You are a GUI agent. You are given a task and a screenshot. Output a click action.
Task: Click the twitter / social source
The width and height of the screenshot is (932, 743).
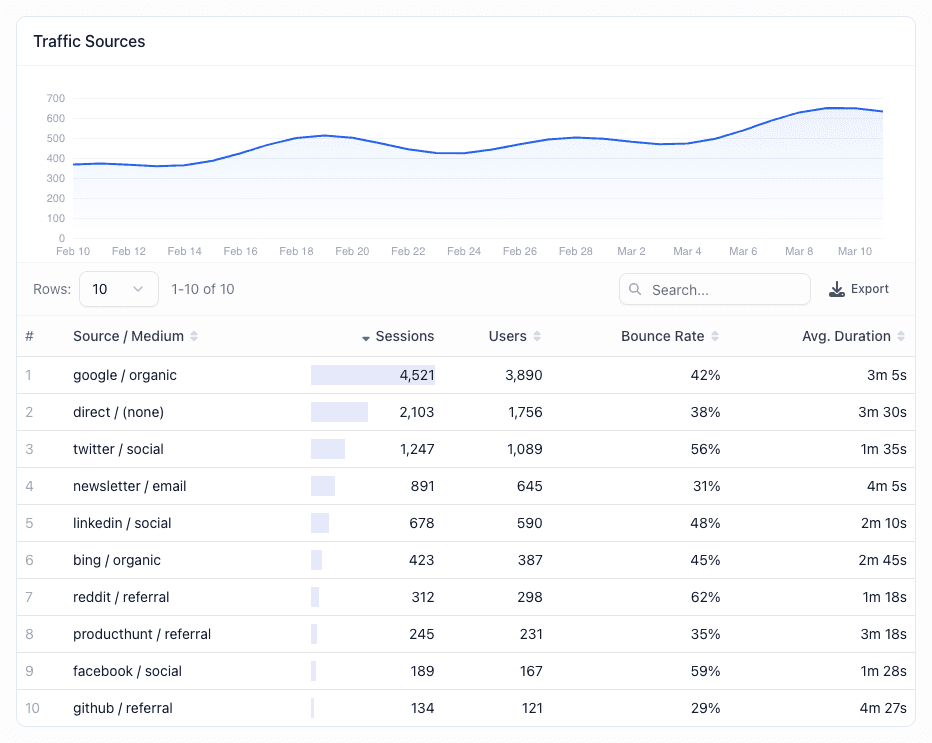click(118, 449)
